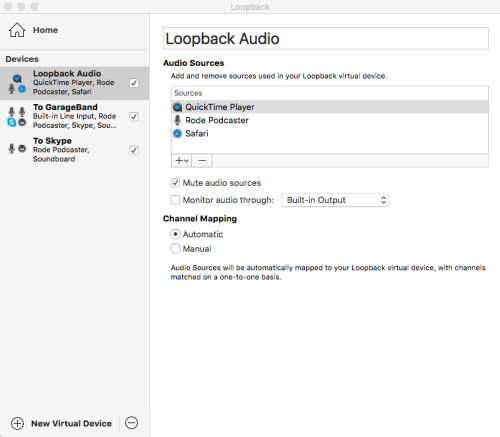
Task: Uncheck Mute audio sources
Action: point(175,183)
